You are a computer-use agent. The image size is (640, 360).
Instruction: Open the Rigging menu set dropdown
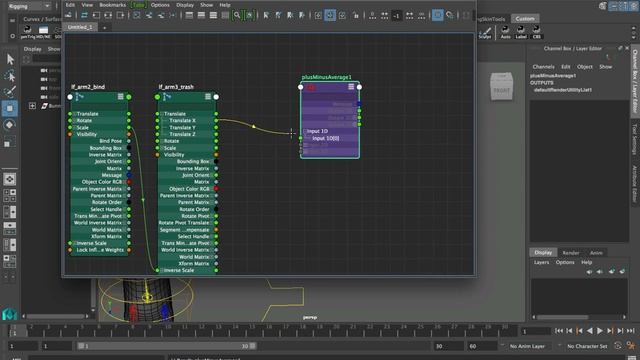point(29,6)
